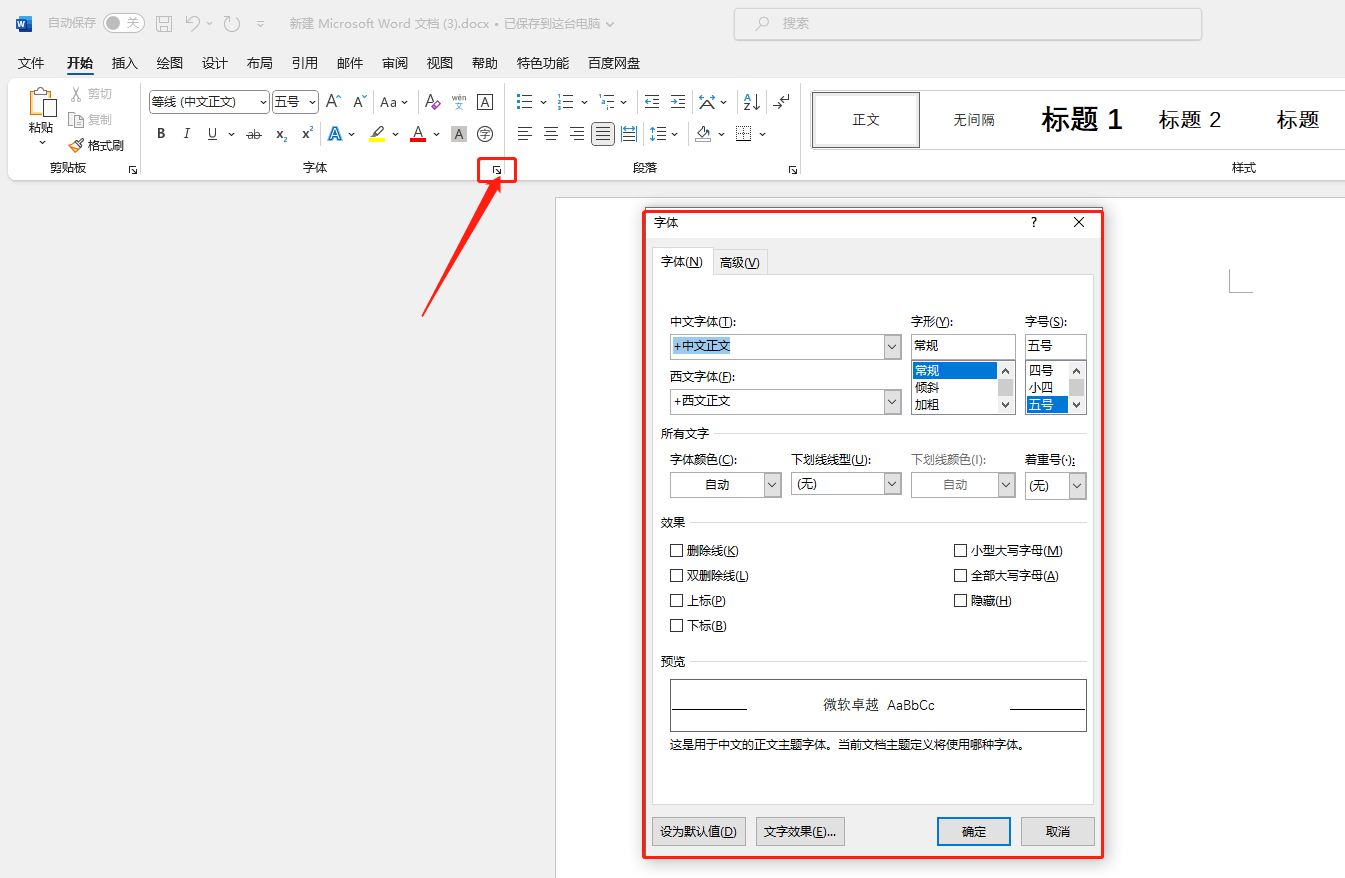The height and width of the screenshot is (878, 1345).
Task: Center align the paragraph
Action: (551, 134)
